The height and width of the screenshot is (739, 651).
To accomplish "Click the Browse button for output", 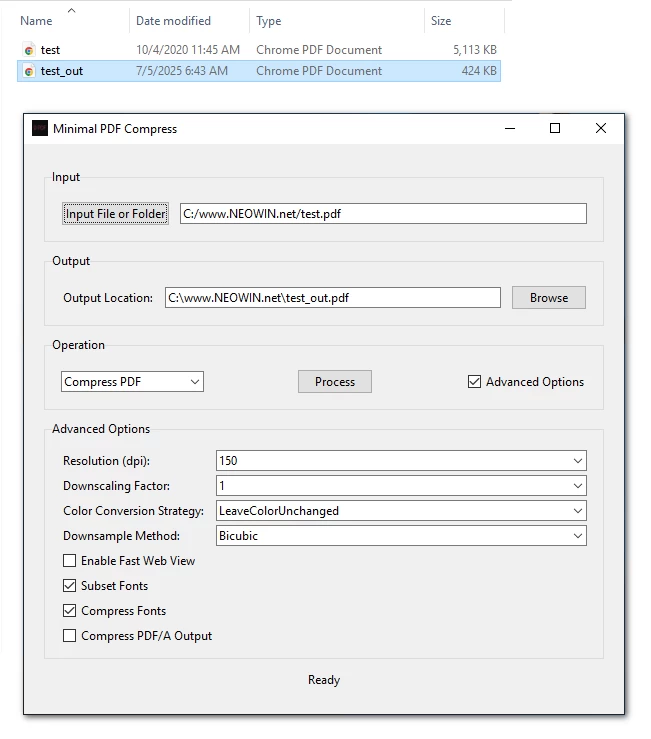I will 549,297.
